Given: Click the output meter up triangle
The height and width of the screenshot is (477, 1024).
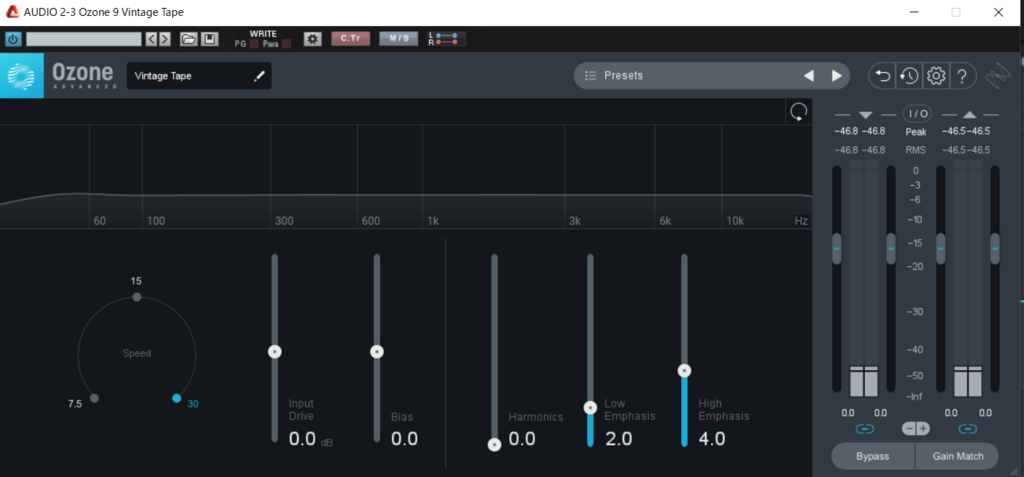Looking at the screenshot, I should click(969, 115).
